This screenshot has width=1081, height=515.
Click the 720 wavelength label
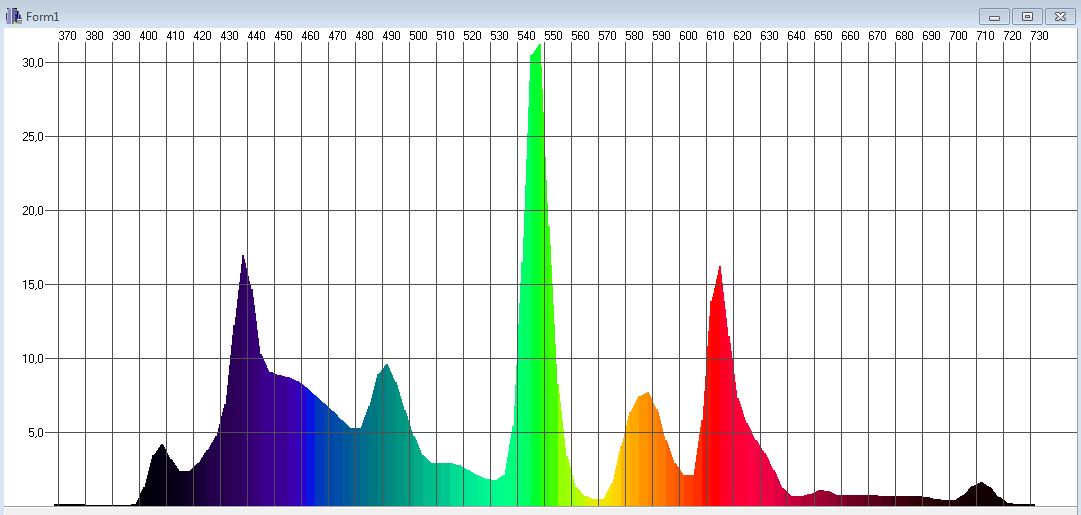point(1012,36)
